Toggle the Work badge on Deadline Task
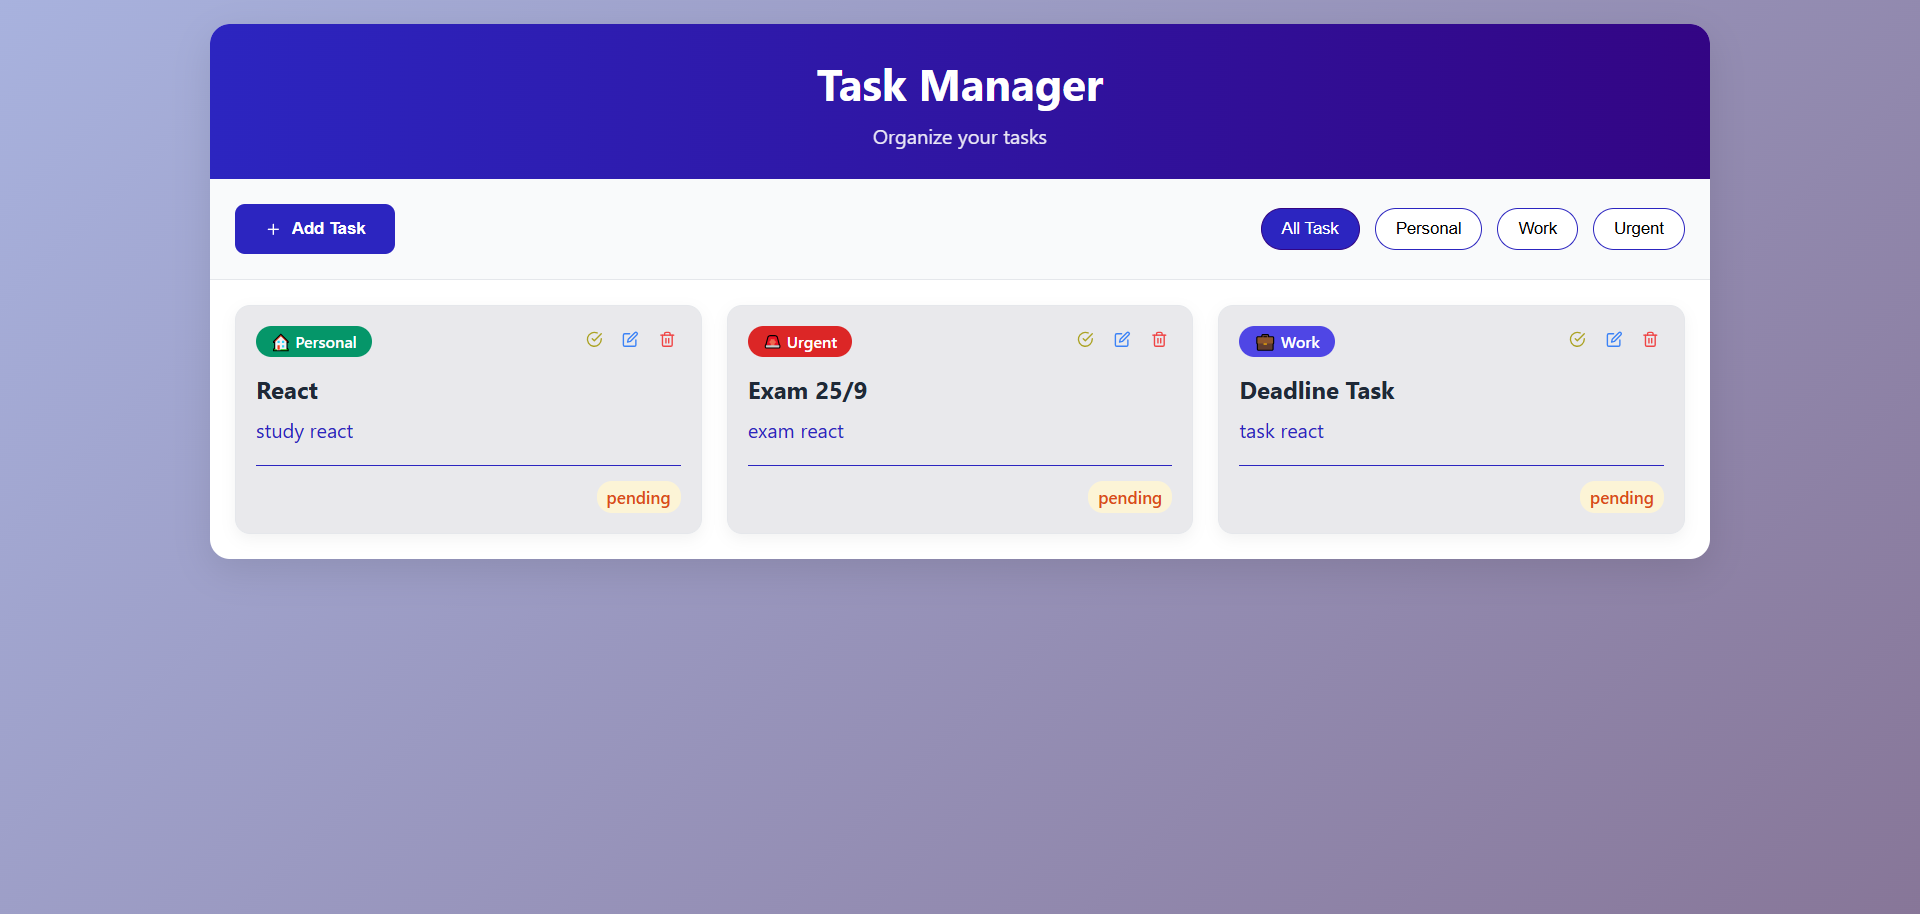Image resolution: width=1920 pixels, height=914 pixels. (x=1286, y=341)
